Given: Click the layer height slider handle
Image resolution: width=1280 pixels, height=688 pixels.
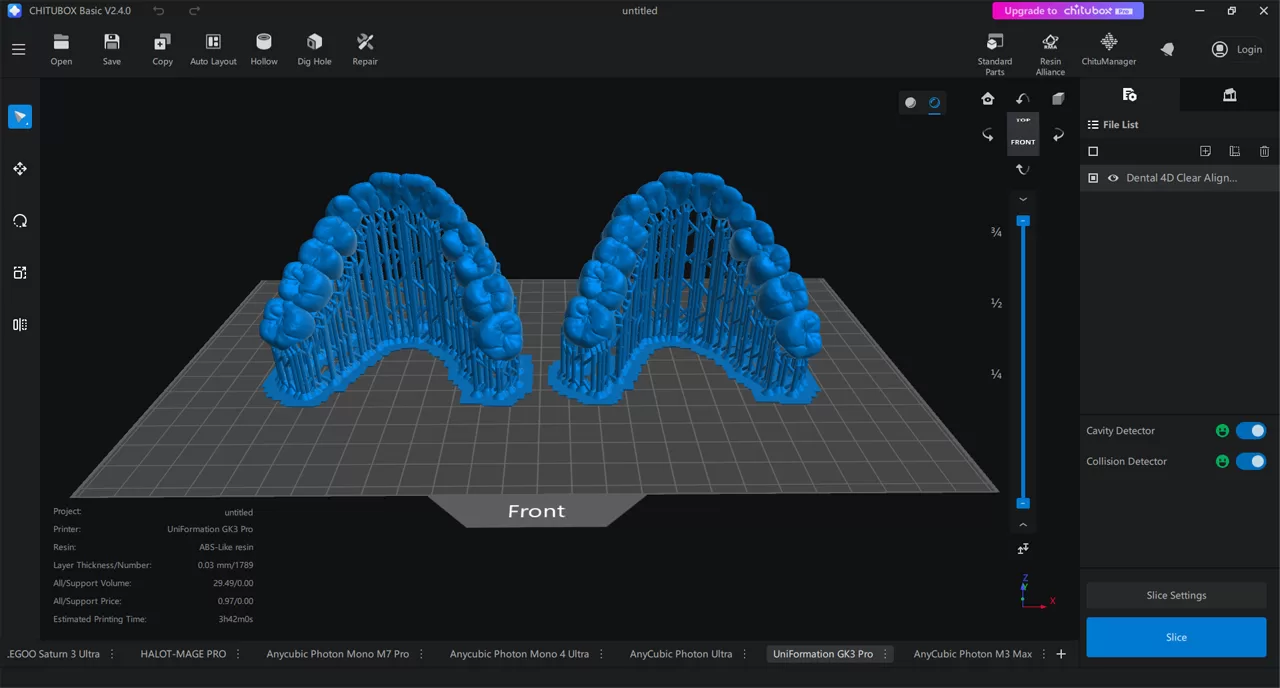Looking at the screenshot, I should click(1022, 221).
